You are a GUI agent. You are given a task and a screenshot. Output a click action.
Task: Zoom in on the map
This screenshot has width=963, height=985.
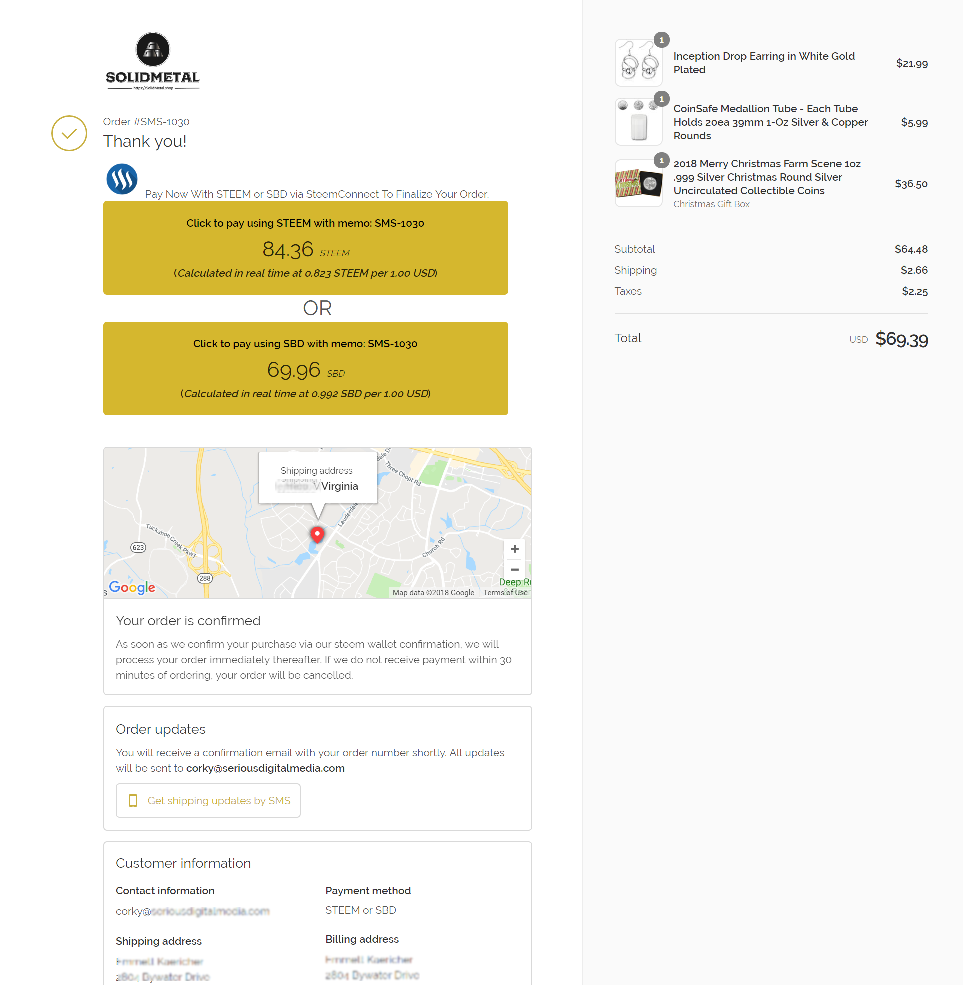click(x=514, y=549)
